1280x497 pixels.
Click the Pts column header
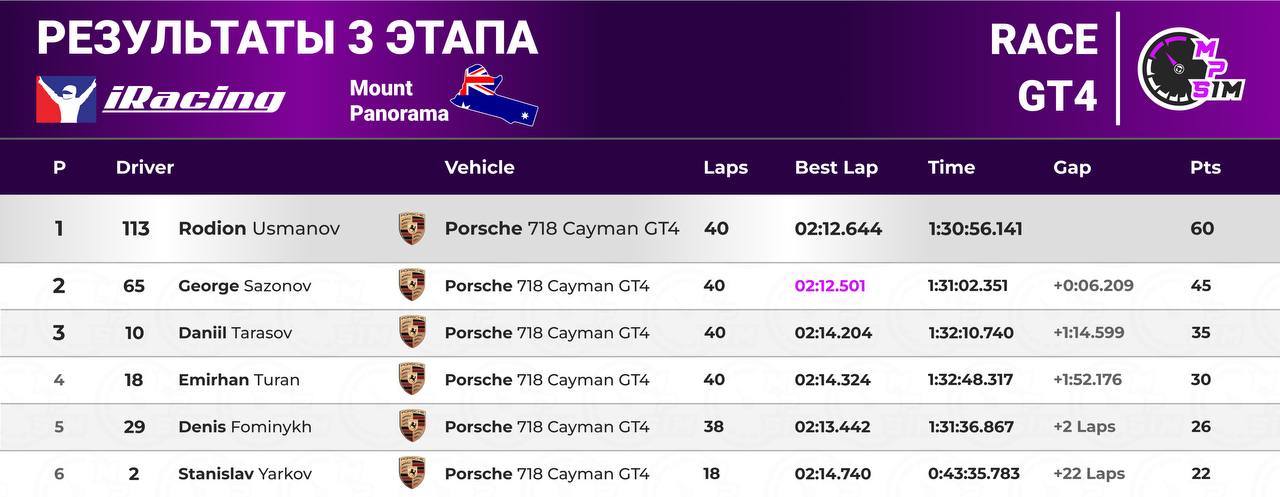pyautogui.click(x=1205, y=168)
